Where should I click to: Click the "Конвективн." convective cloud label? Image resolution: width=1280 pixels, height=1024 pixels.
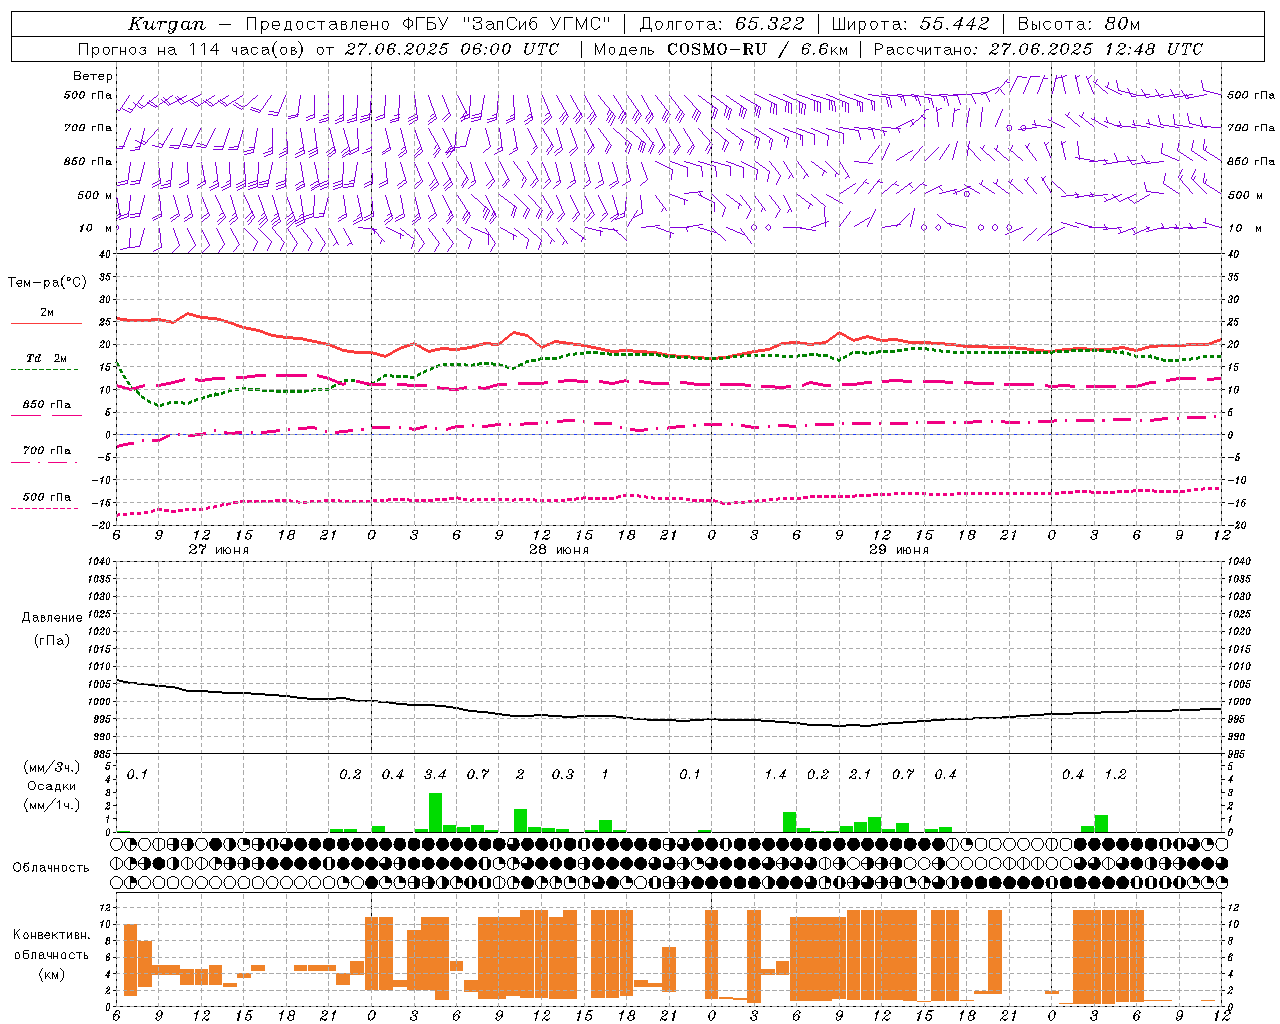point(51,935)
